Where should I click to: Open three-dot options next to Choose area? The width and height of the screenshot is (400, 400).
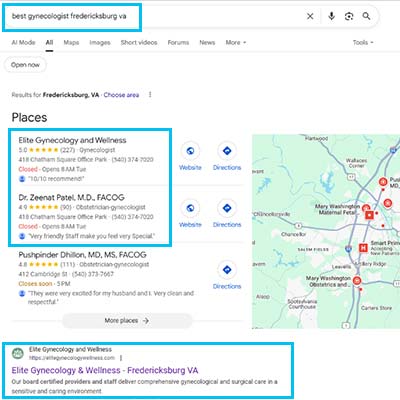click(150, 95)
